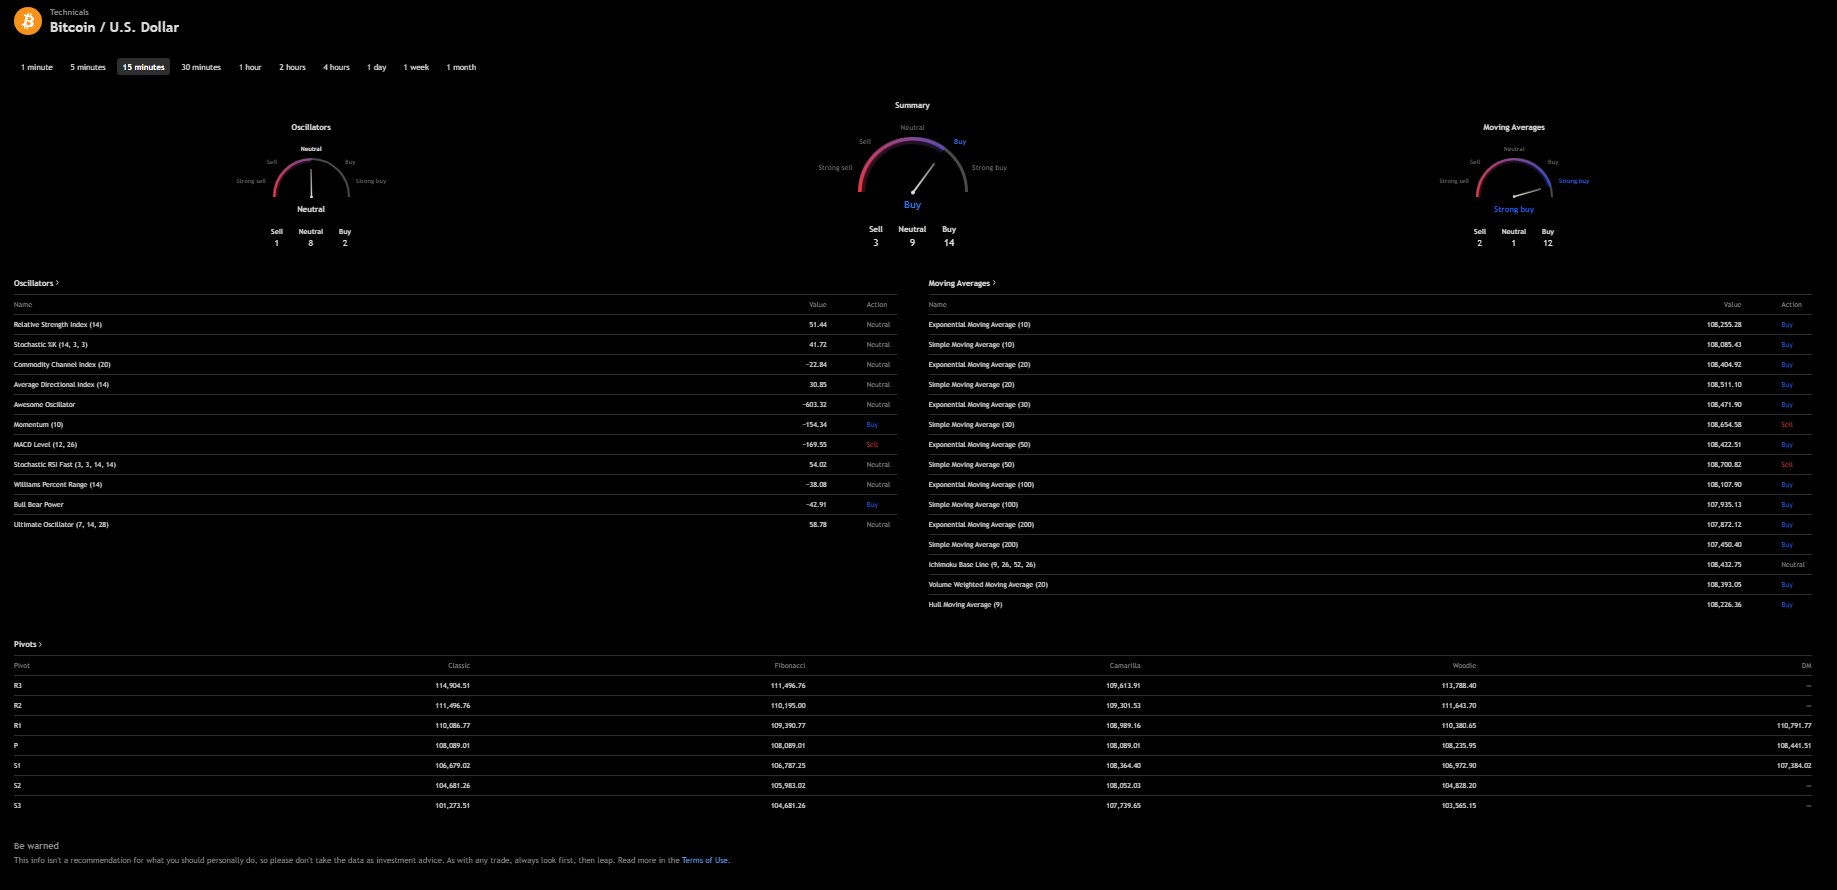Click the Moving Averages Buy count 12
The width and height of the screenshot is (1837, 890).
[1548, 243]
